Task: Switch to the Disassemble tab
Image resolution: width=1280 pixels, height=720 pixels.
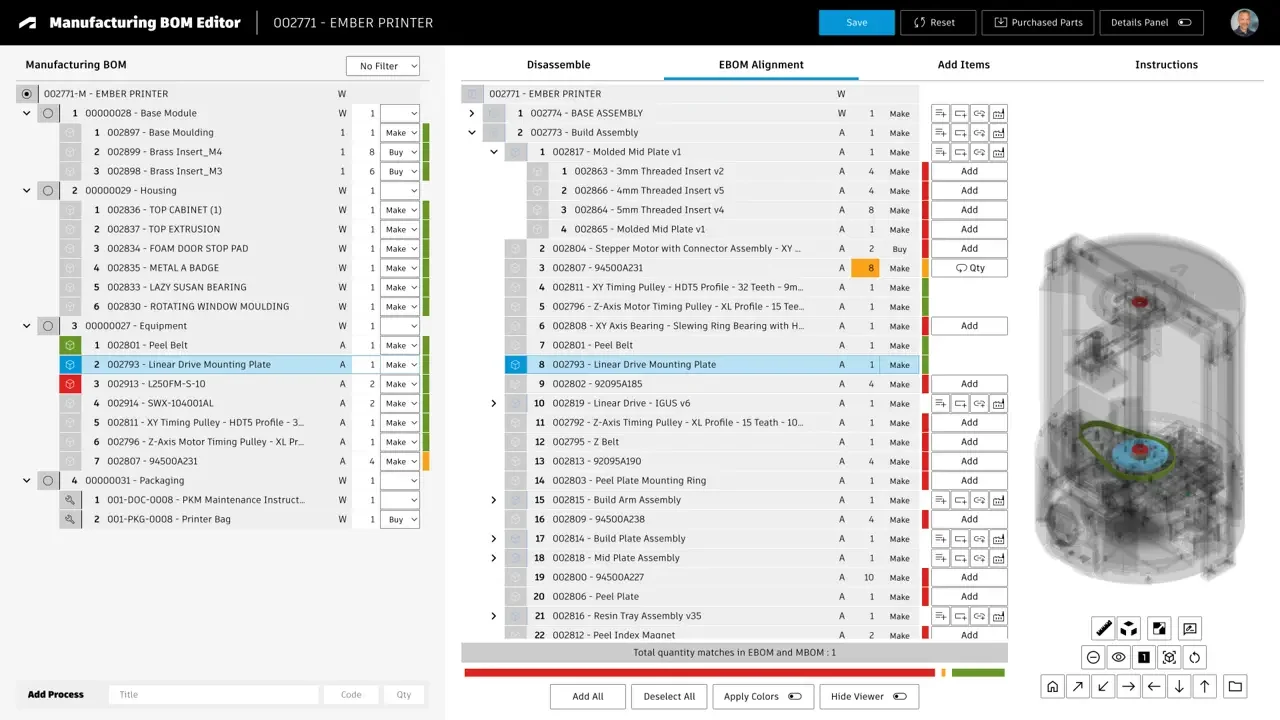Action: click(558, 65)
